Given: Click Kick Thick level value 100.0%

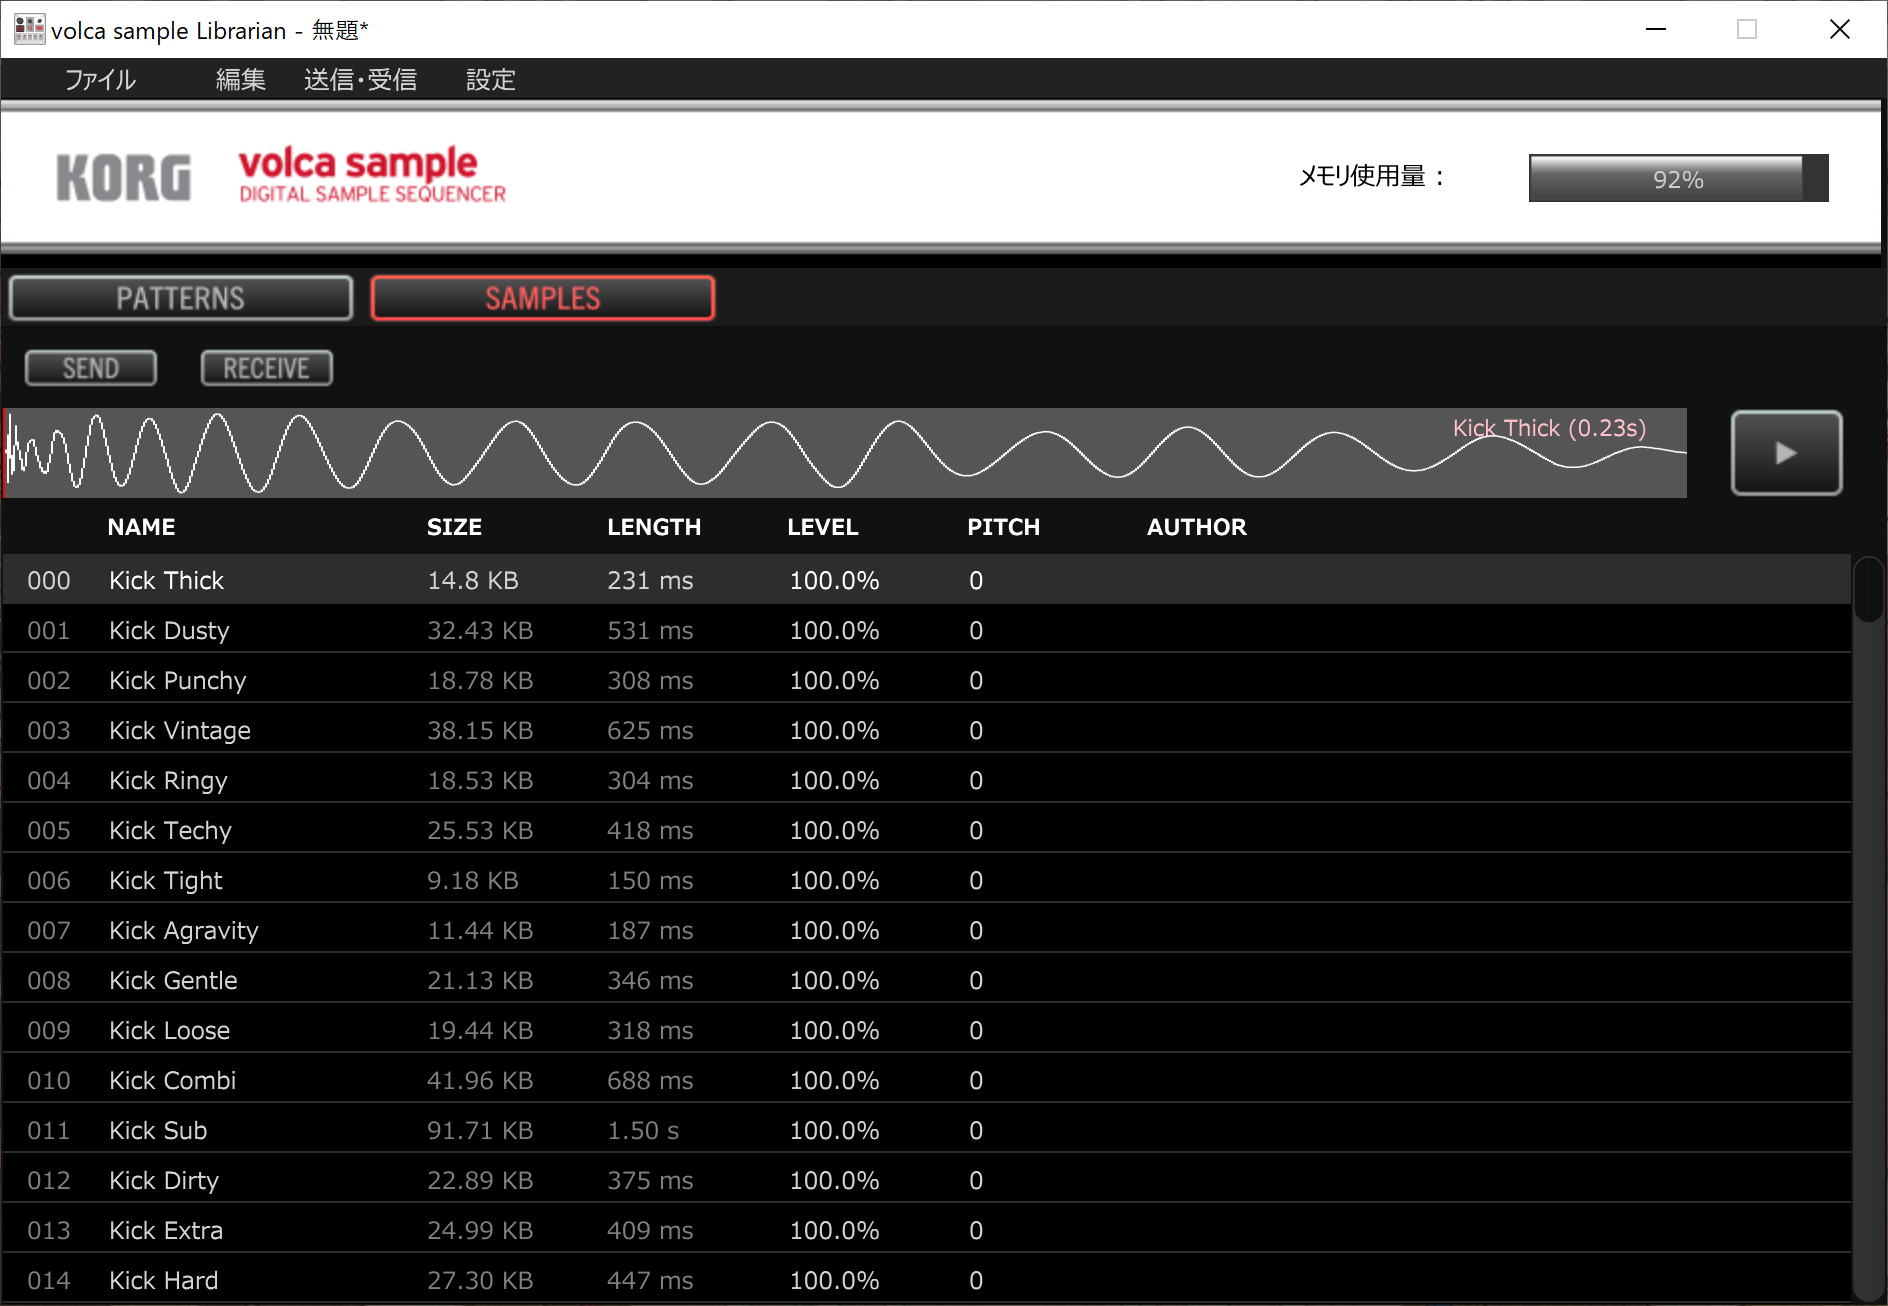Looking at the screenshot, I should tap(834, 580).
